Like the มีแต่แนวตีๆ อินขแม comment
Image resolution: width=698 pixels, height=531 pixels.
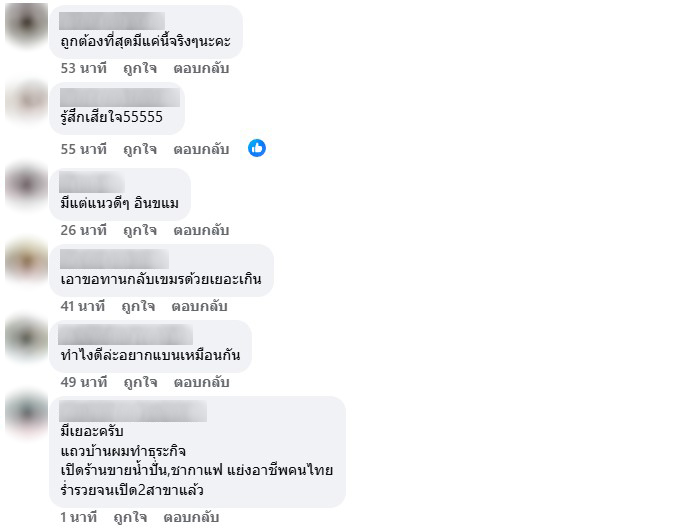click(x=140, y=230)
